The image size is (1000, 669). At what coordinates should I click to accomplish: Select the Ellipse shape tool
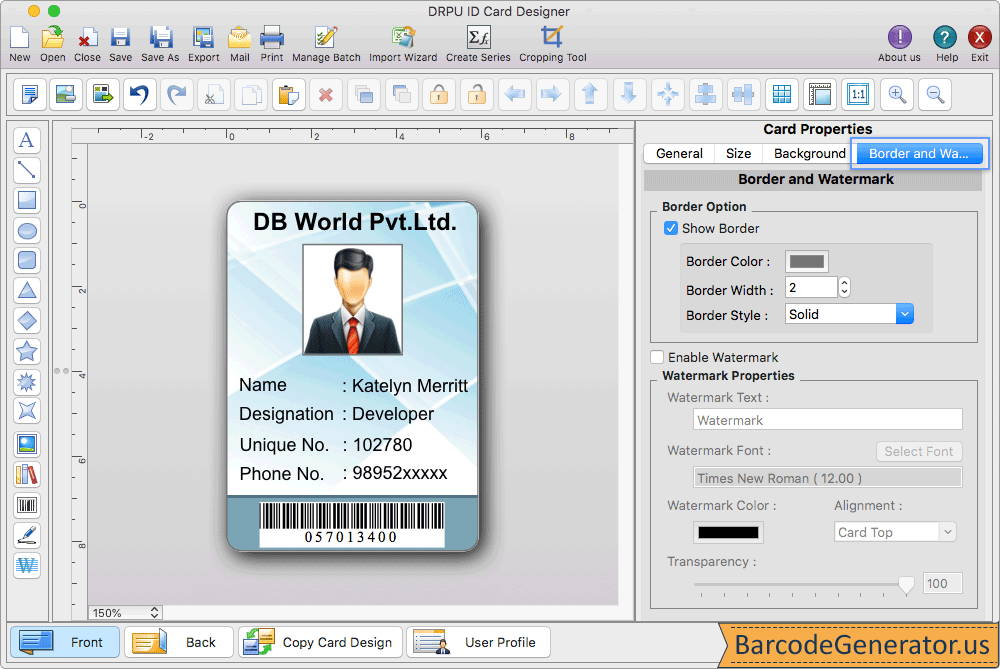click(27, 230)
